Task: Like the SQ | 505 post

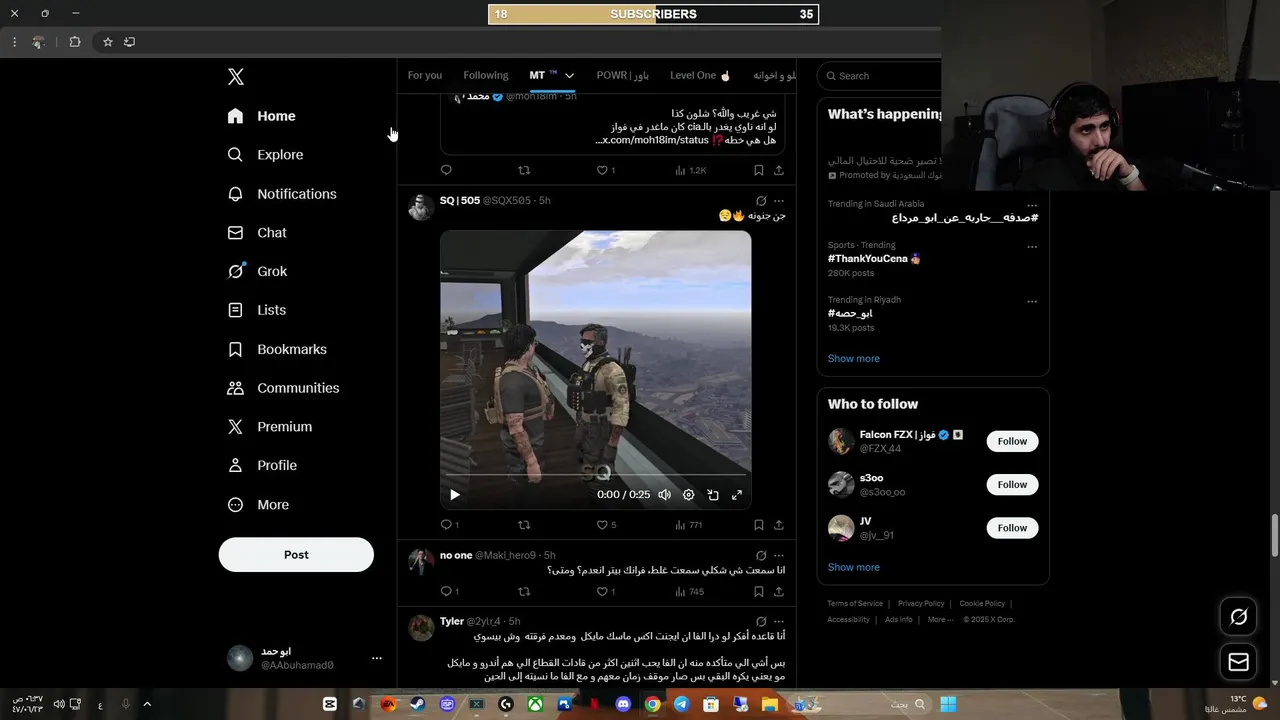Action: (602, 525)
